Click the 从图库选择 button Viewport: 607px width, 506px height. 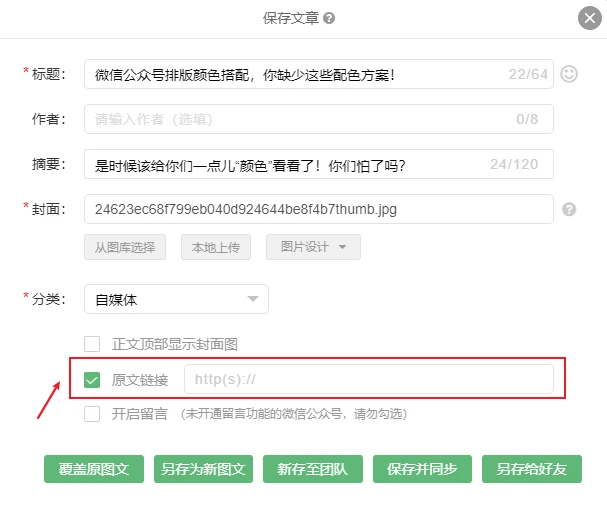[x=125, y=247]
